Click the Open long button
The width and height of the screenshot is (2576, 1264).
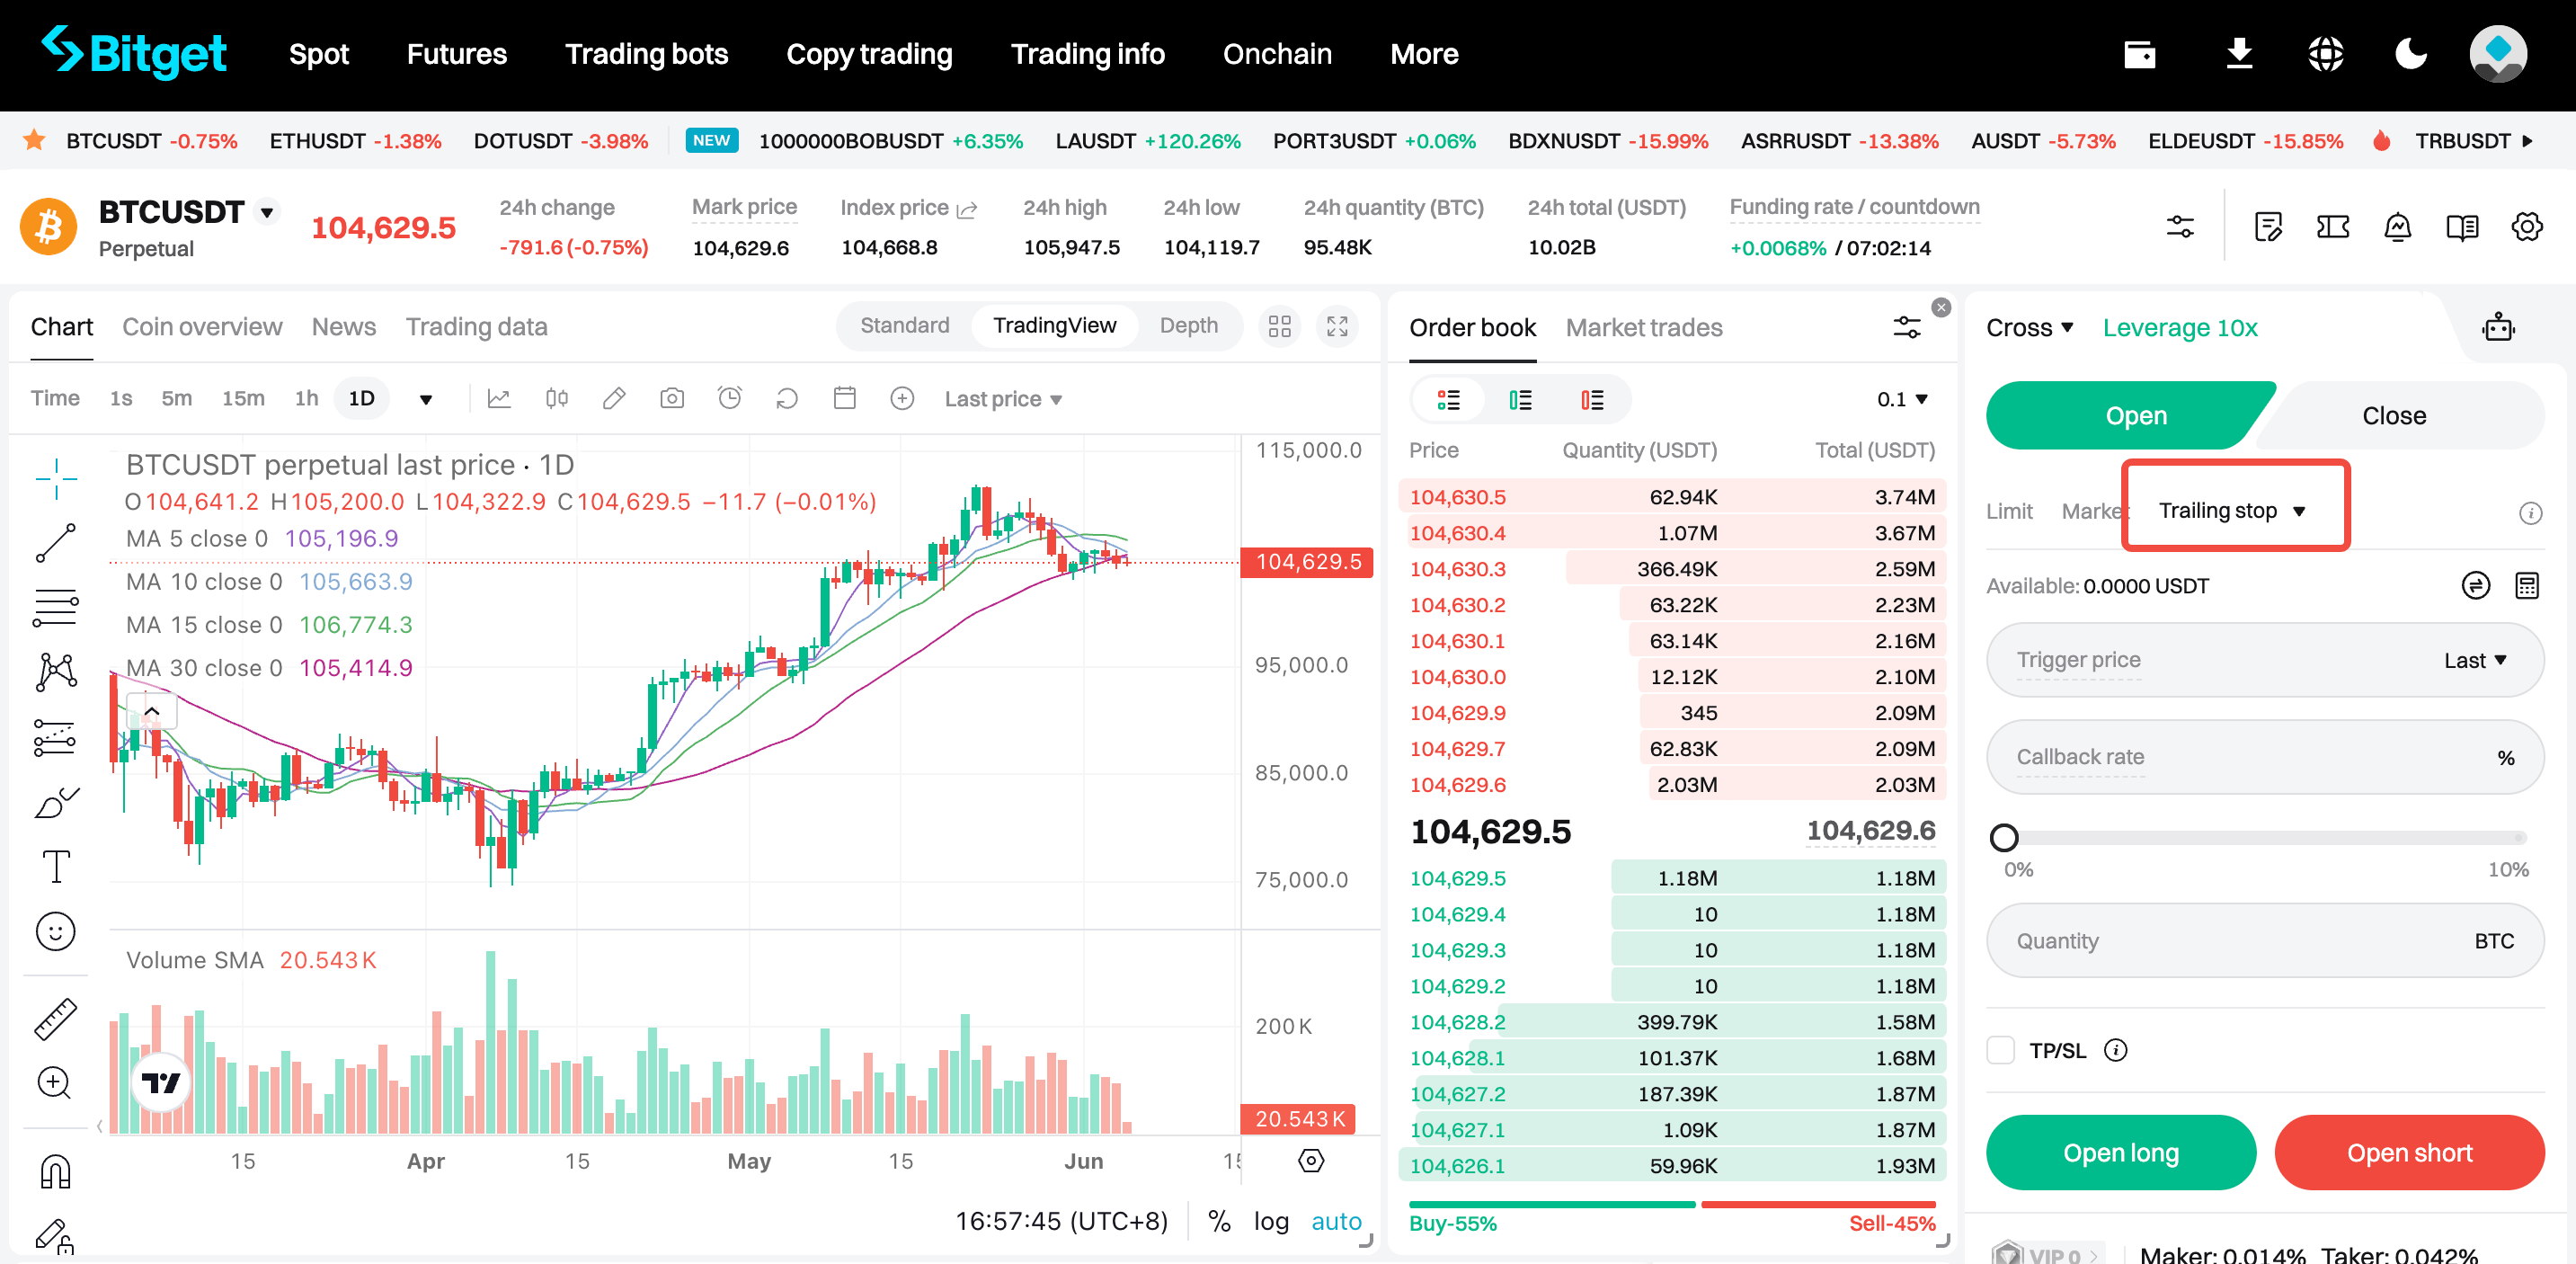point(2120,1153)
